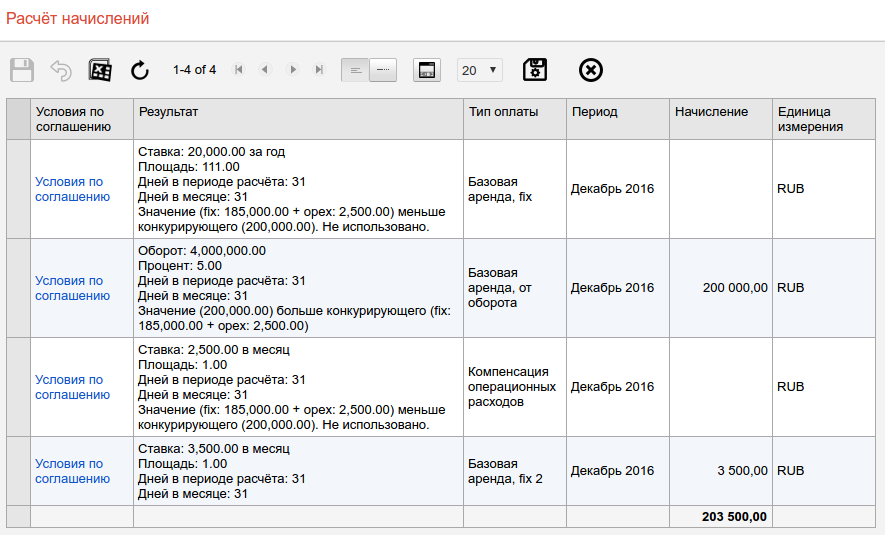Screen dimensions: 885x535
Task: Toggle the single-line row view button
Action: (383, 70)
